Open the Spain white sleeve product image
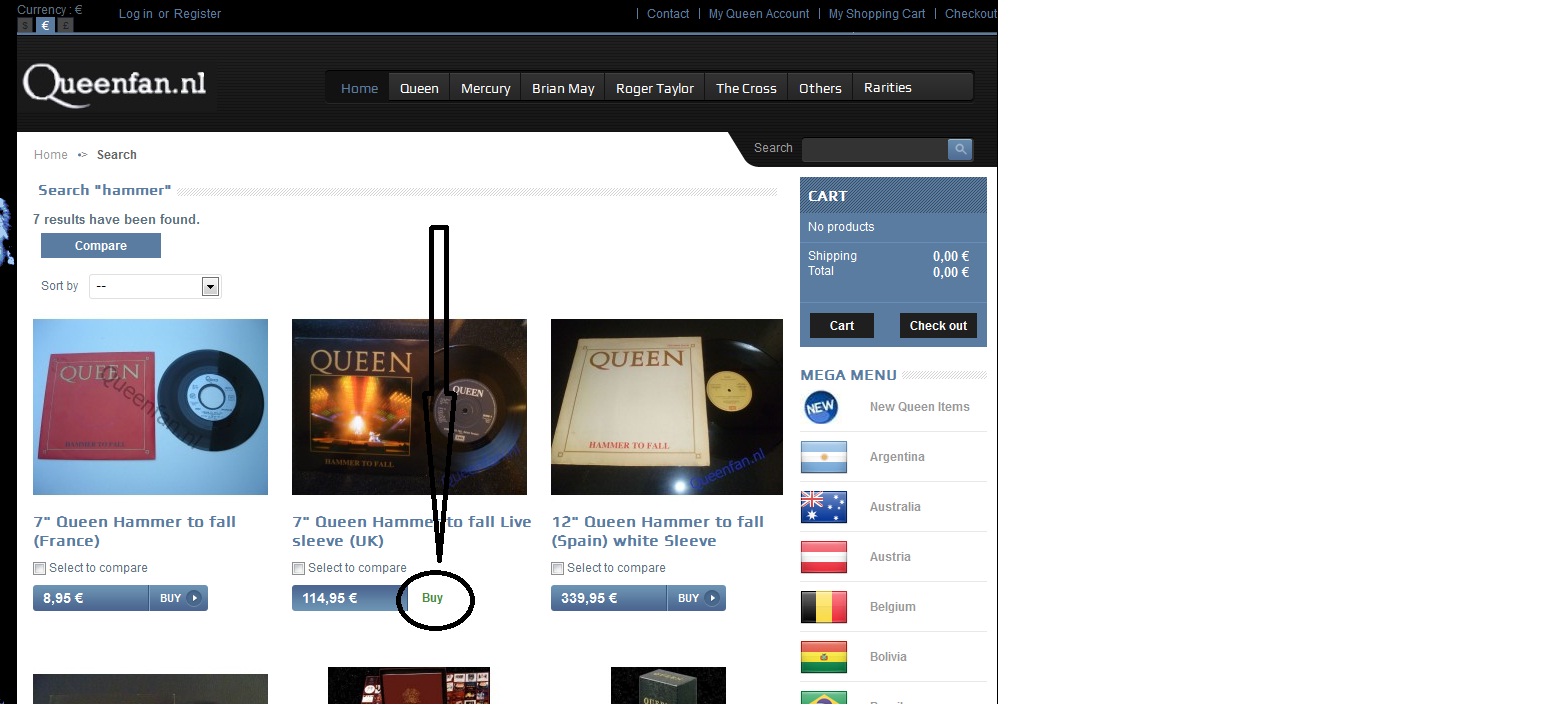The height and width of the screenshot is (720, 1564). click(x=667, y=407)
